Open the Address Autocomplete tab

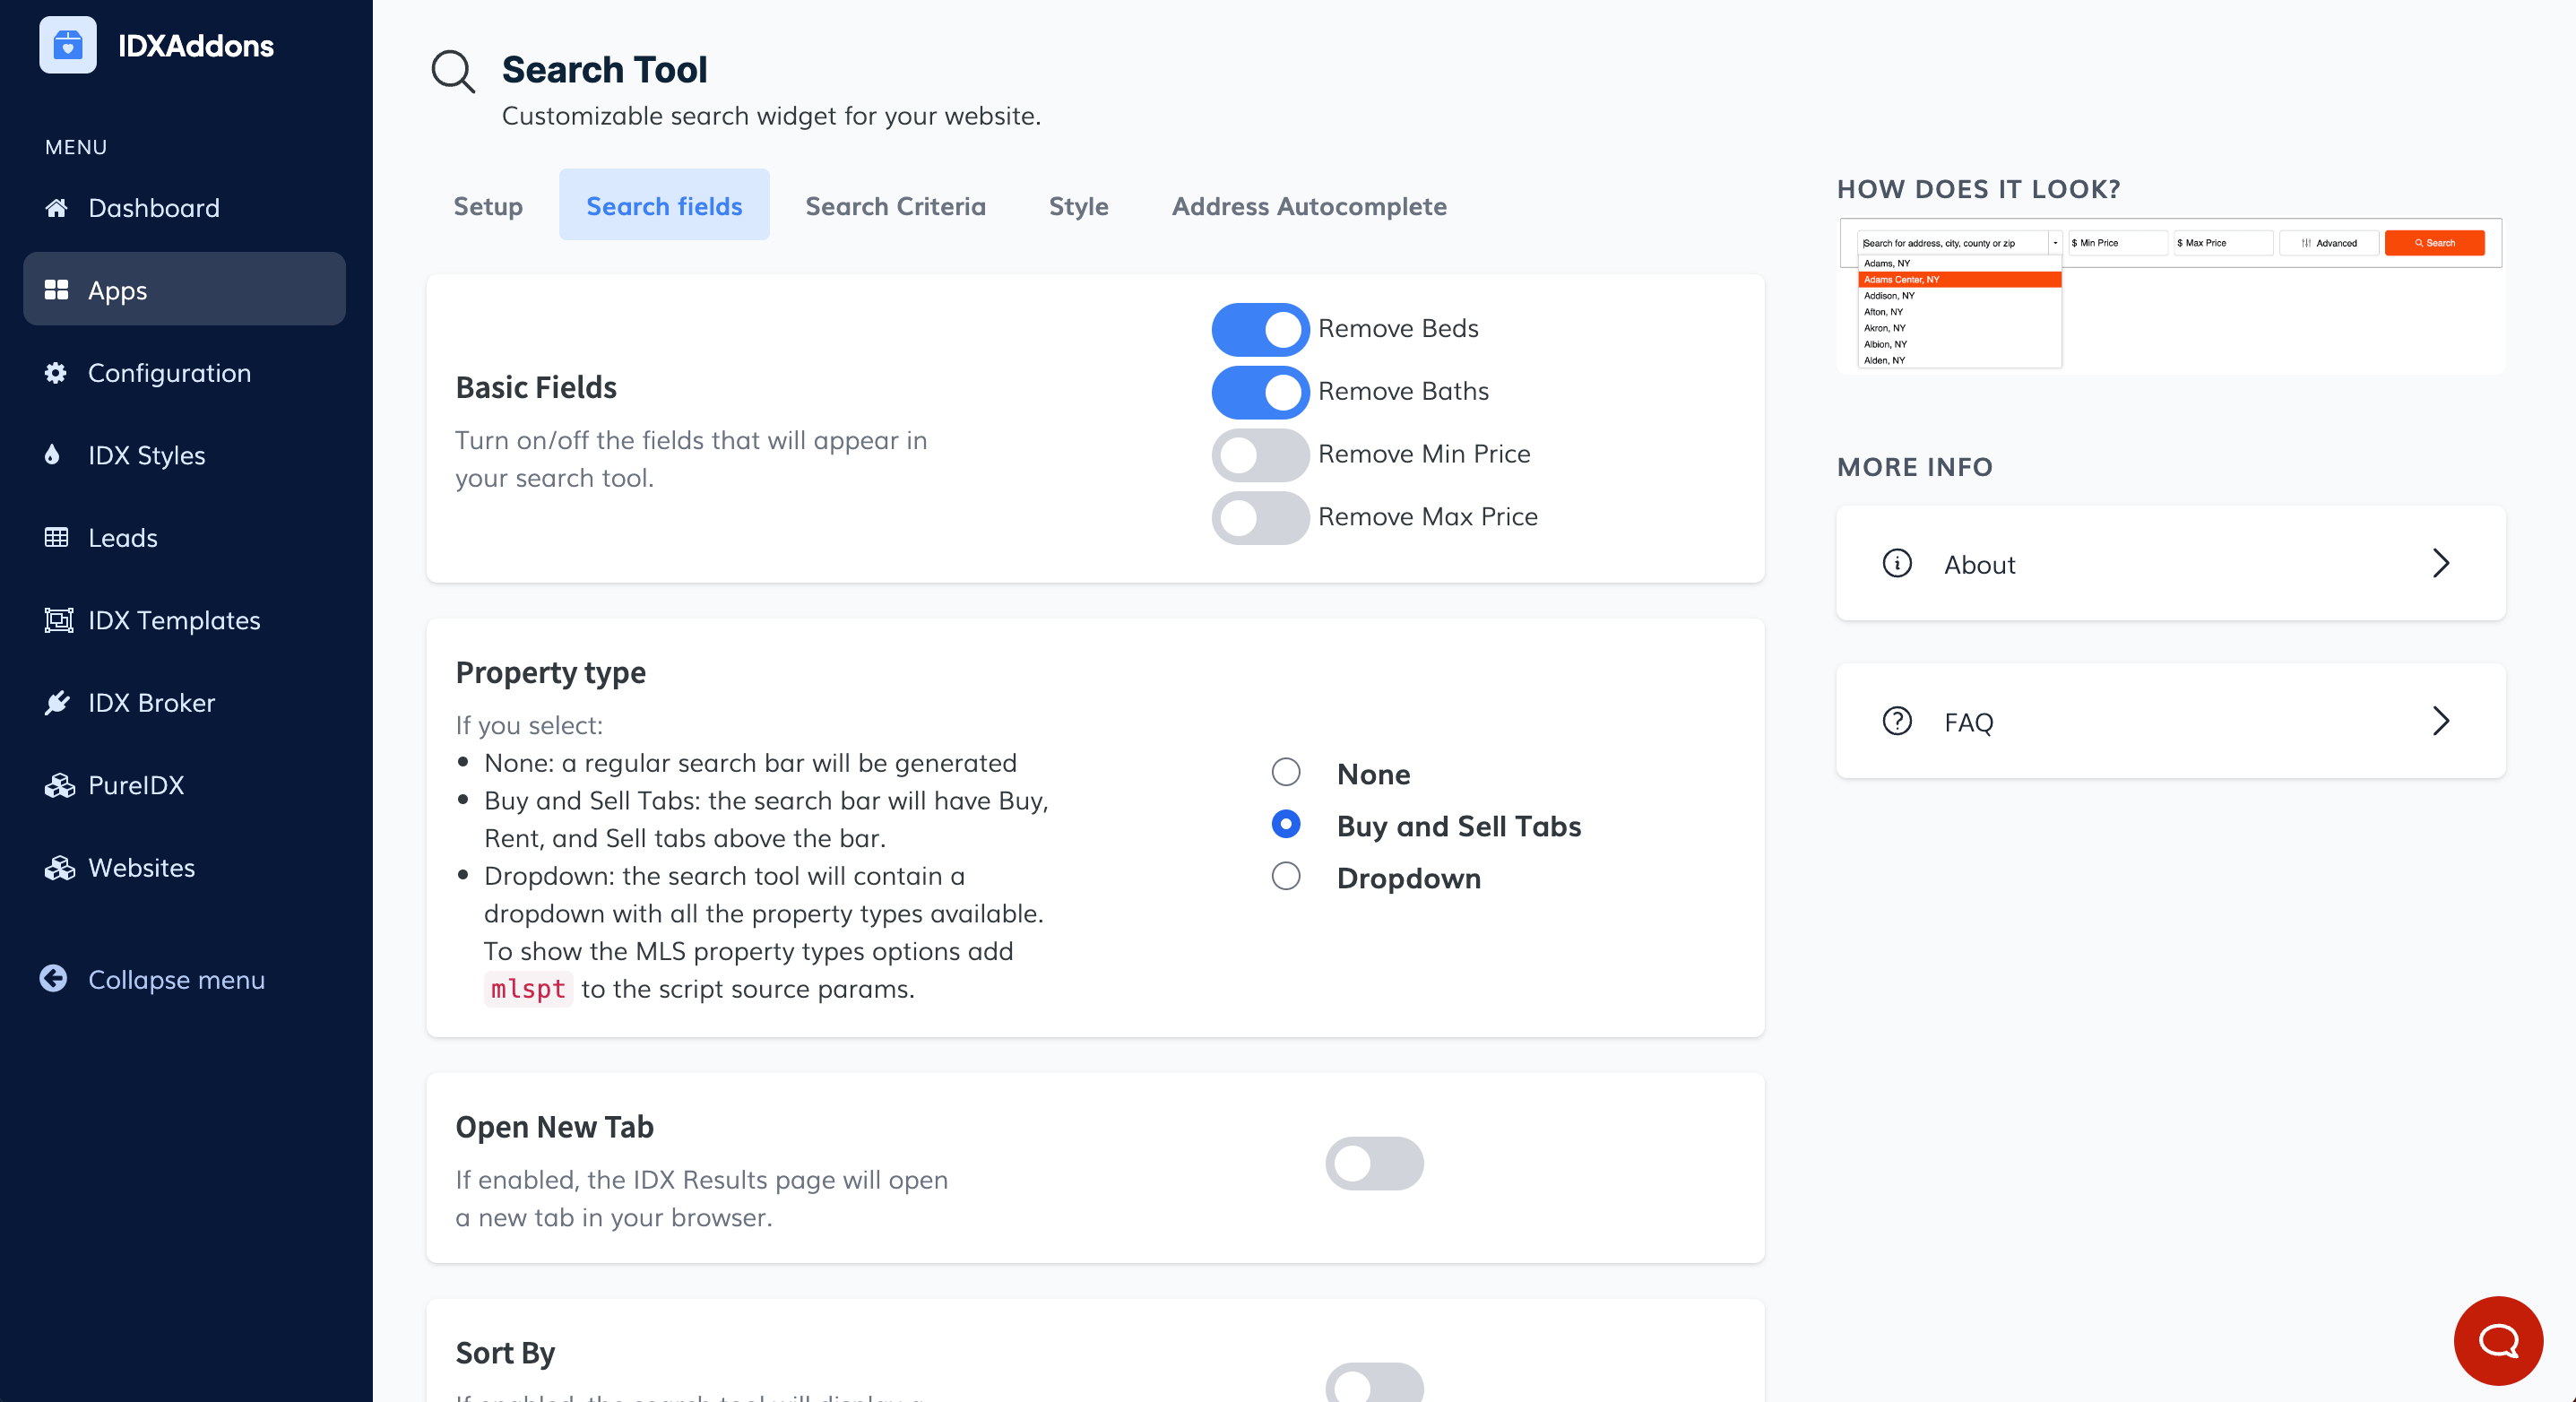(x=1308, y=206)
